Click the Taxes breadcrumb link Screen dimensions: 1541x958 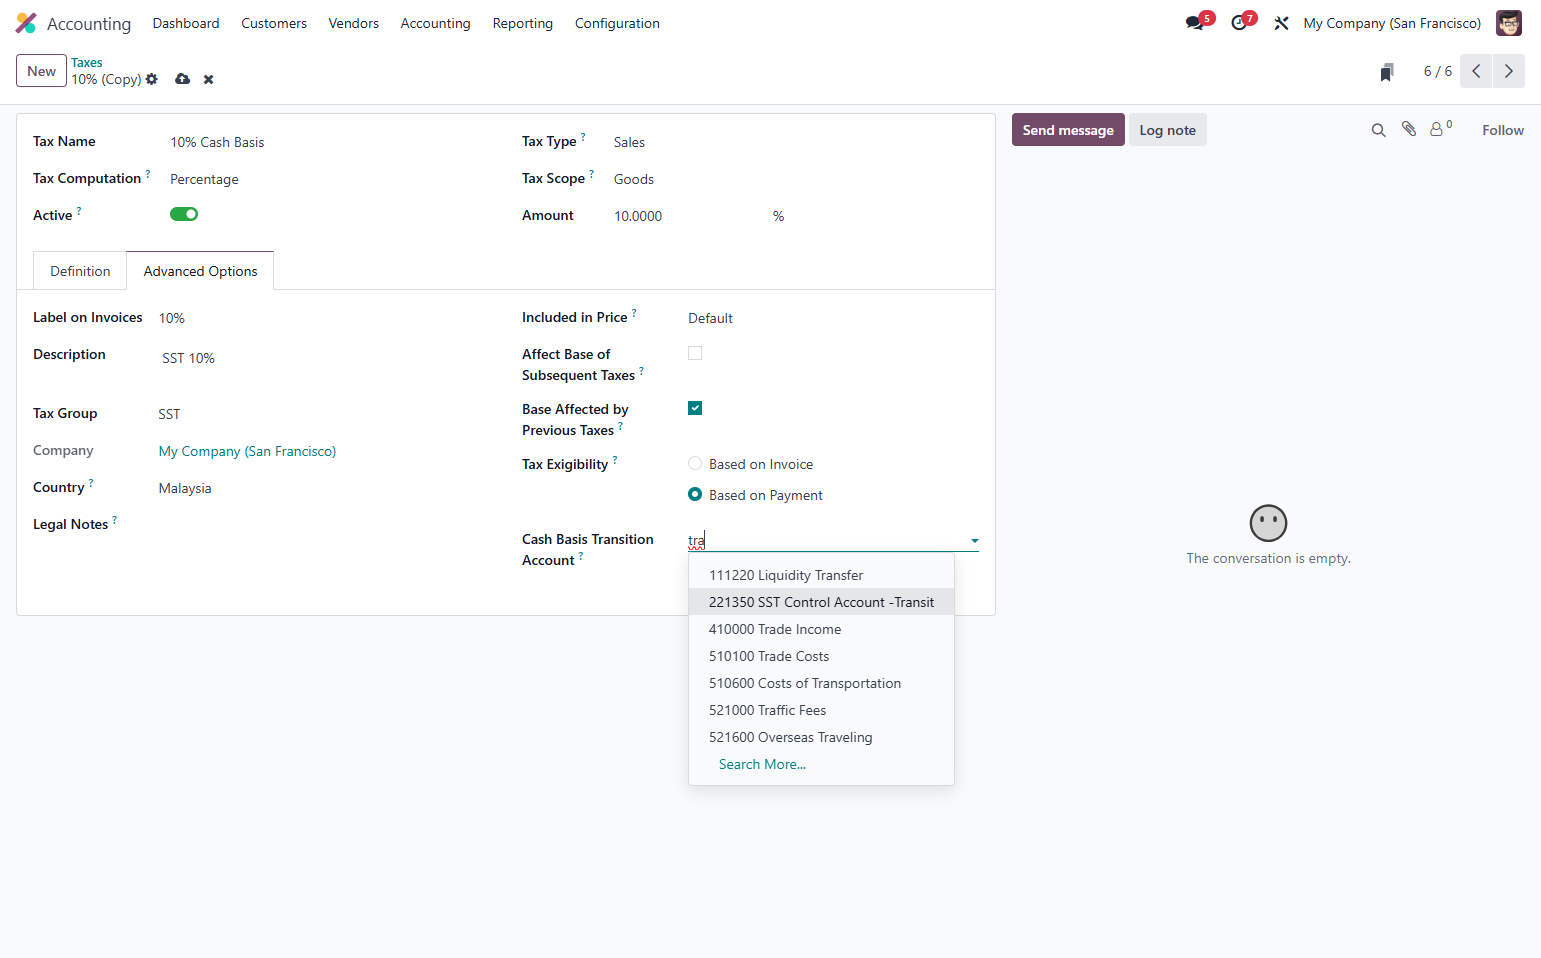(87, 62)
